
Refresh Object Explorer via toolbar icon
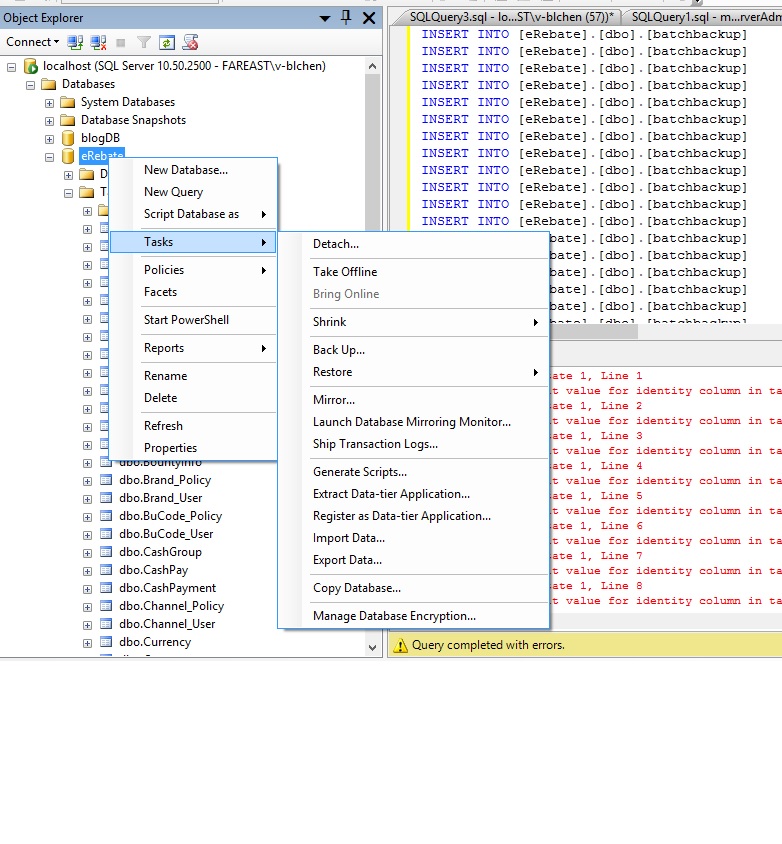166,42
